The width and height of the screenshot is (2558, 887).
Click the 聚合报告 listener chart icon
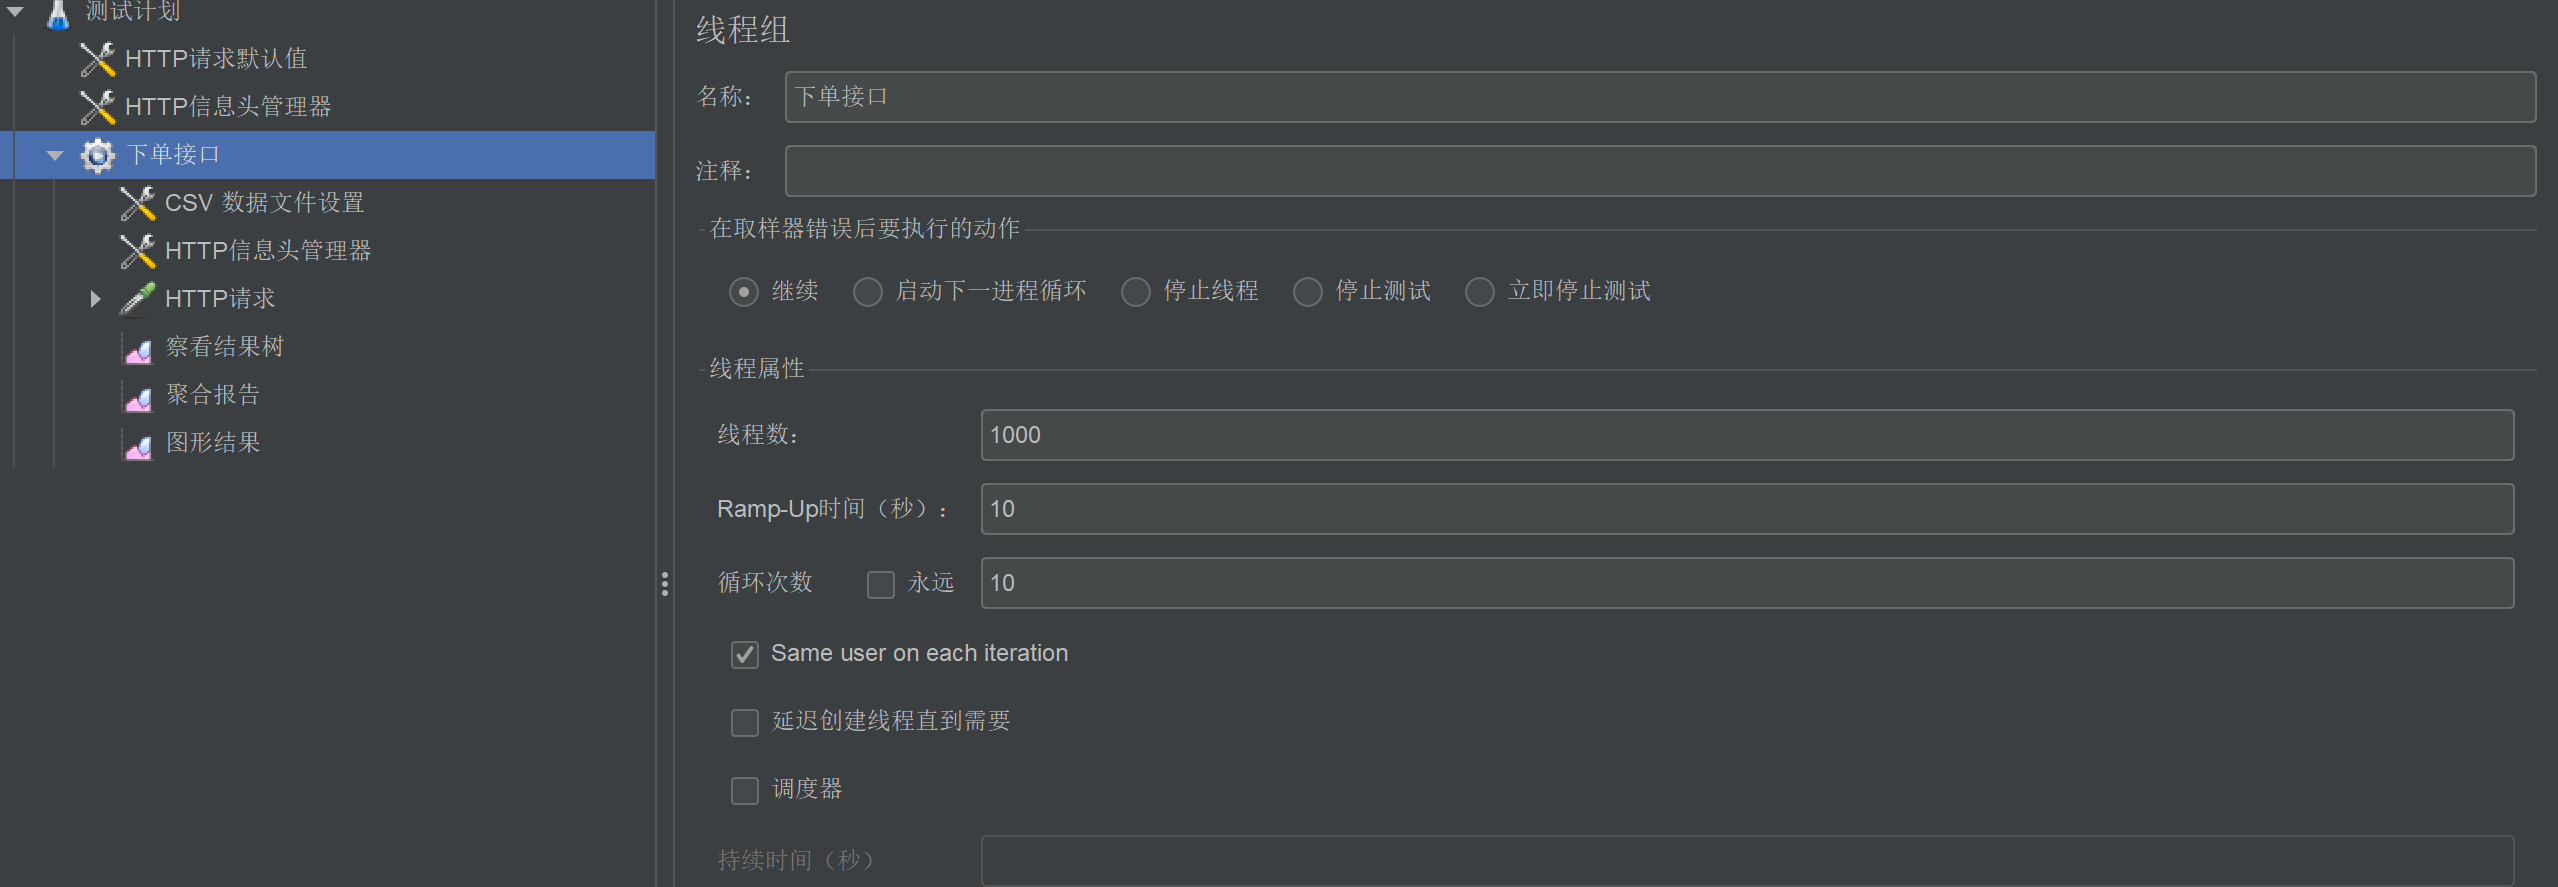(x=138, y=397)
